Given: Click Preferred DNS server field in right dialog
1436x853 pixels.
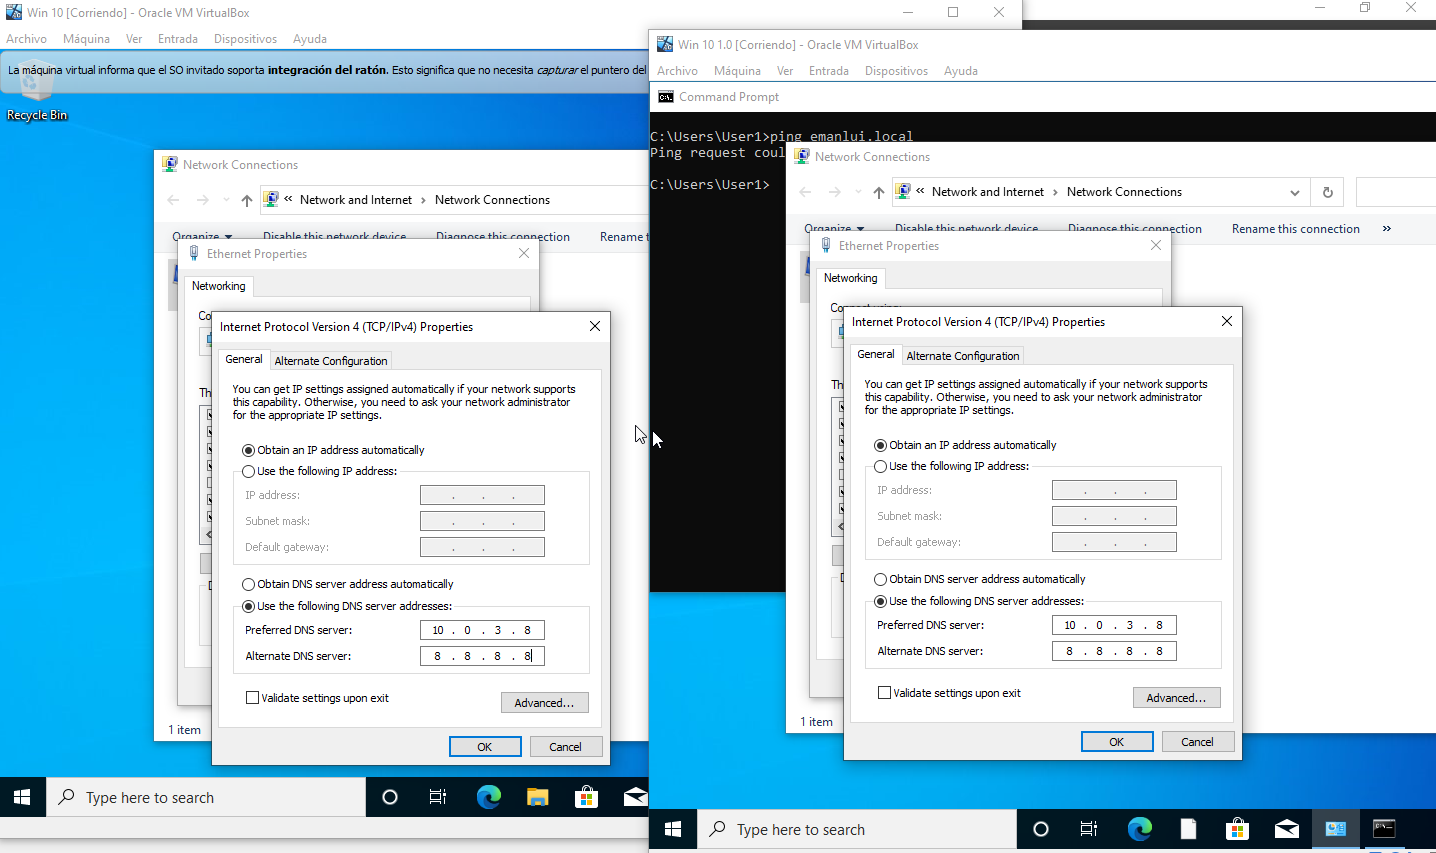Looking at the screenshot, I should pos(1113,625).
